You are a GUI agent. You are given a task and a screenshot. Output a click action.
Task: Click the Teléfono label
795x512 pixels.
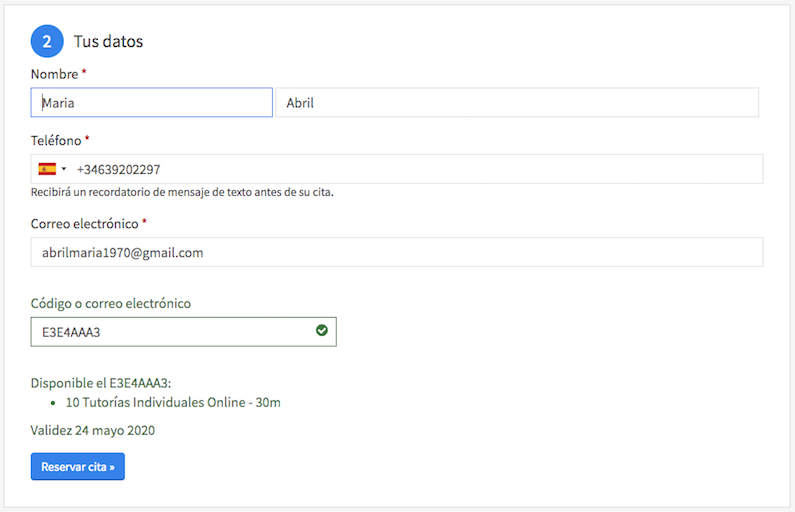click(56, 140)
